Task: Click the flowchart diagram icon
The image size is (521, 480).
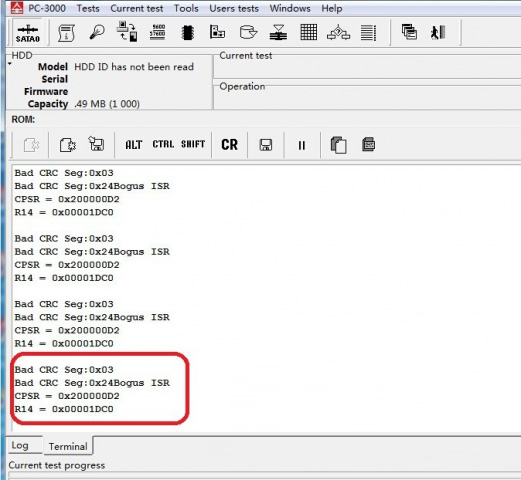Action: pos(338,33)
